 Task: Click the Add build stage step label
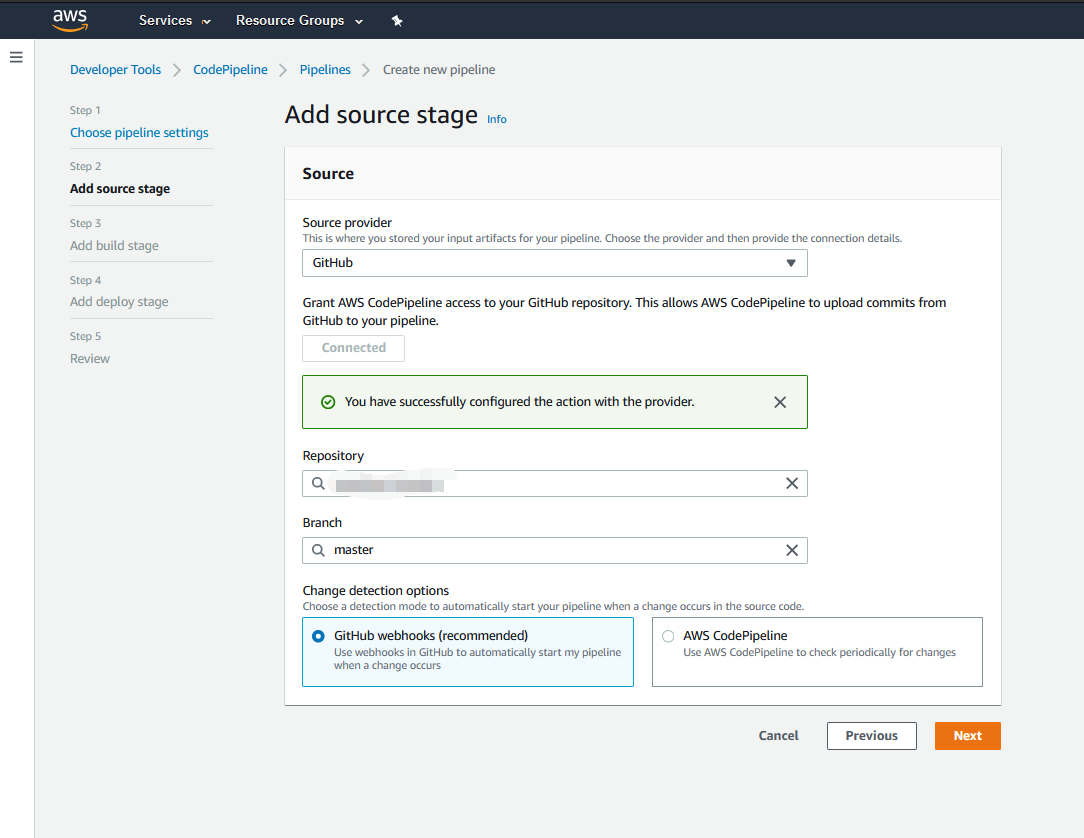(x=114, y=245)
